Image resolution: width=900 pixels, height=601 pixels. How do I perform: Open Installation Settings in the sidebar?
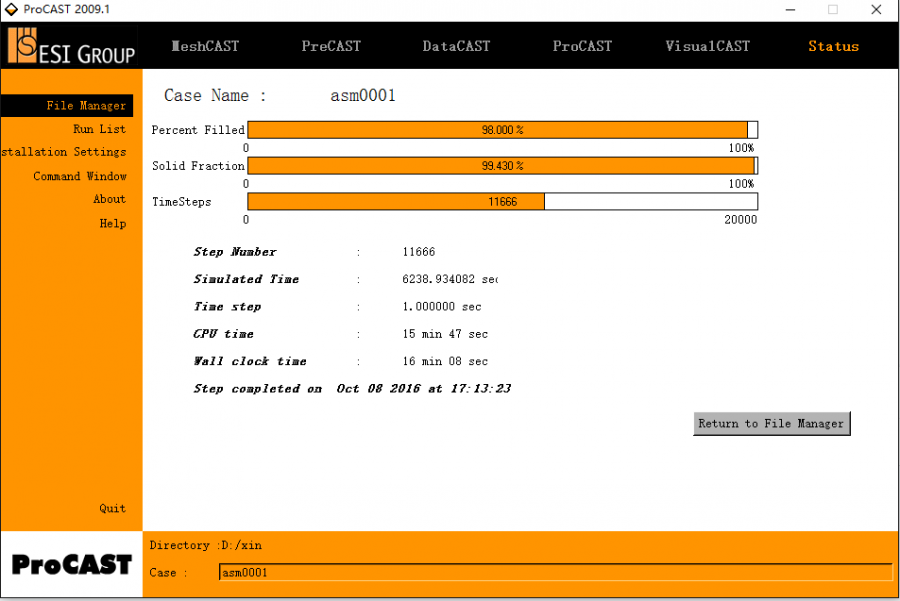[64, 152]
